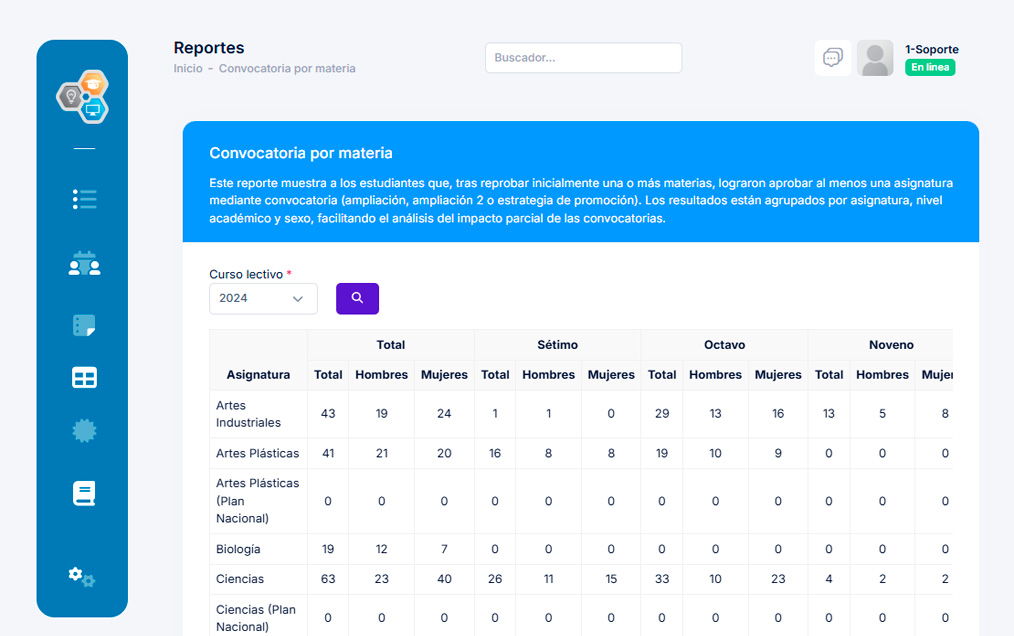Open the bulleted list sidebar icon
This screenshot has height=636, width=1014.
tap(84, 199)
